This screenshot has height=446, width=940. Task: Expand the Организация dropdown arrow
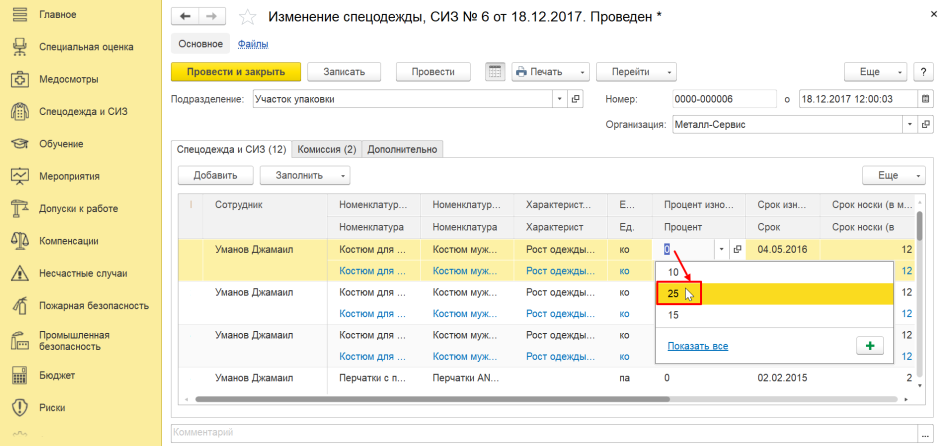click(910, 125)
